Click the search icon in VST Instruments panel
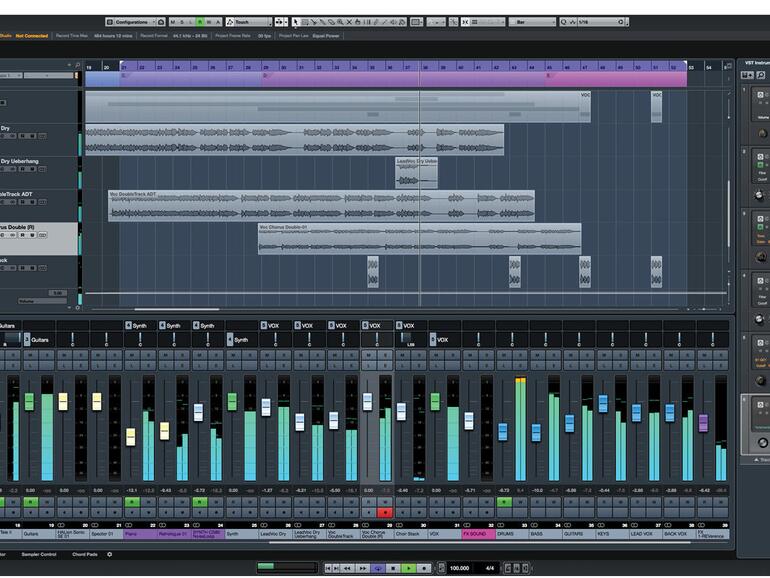770x578 pixels. 761,75
